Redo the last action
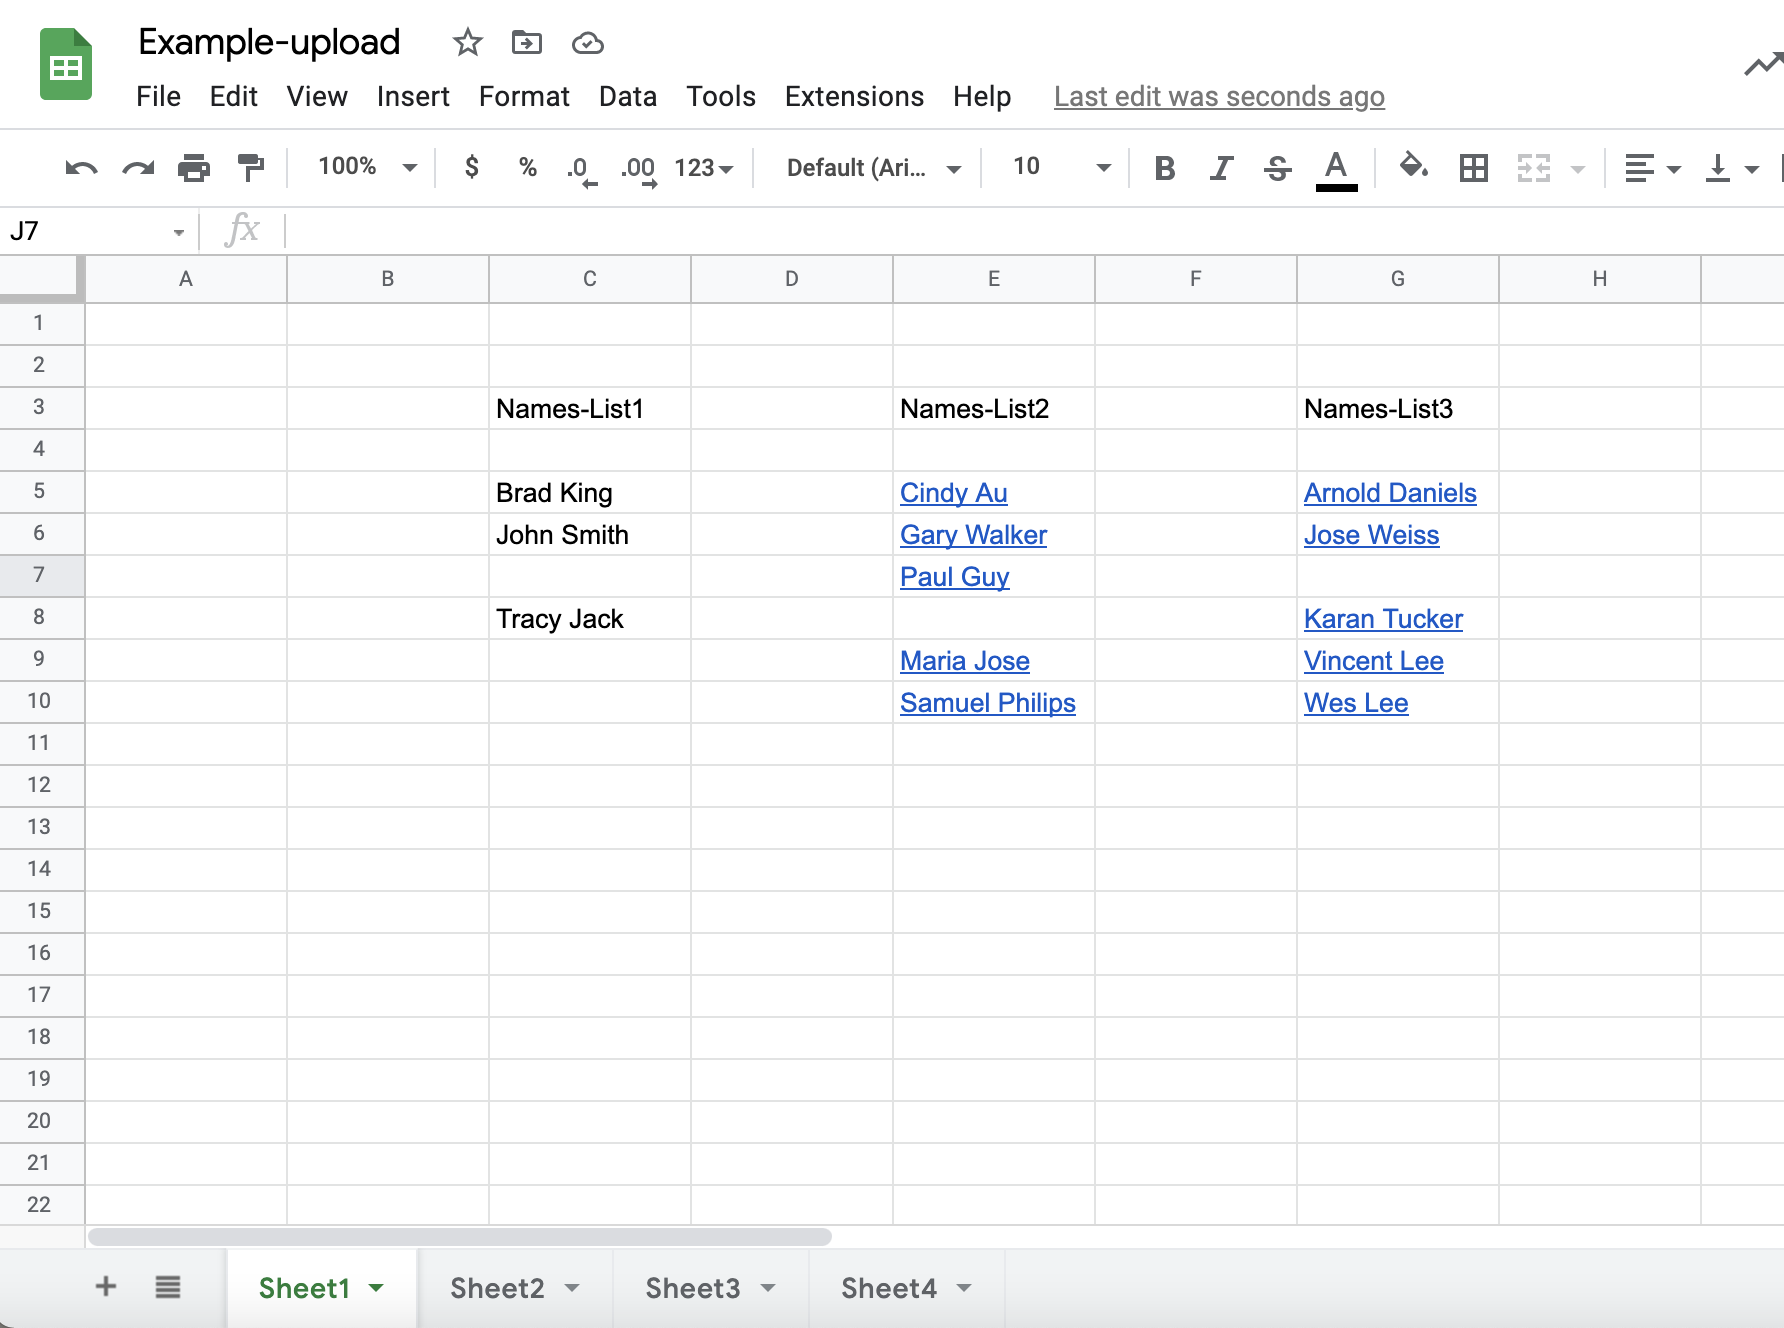The height and width of the screenshot is (1328, 1784). pos(138,168)
